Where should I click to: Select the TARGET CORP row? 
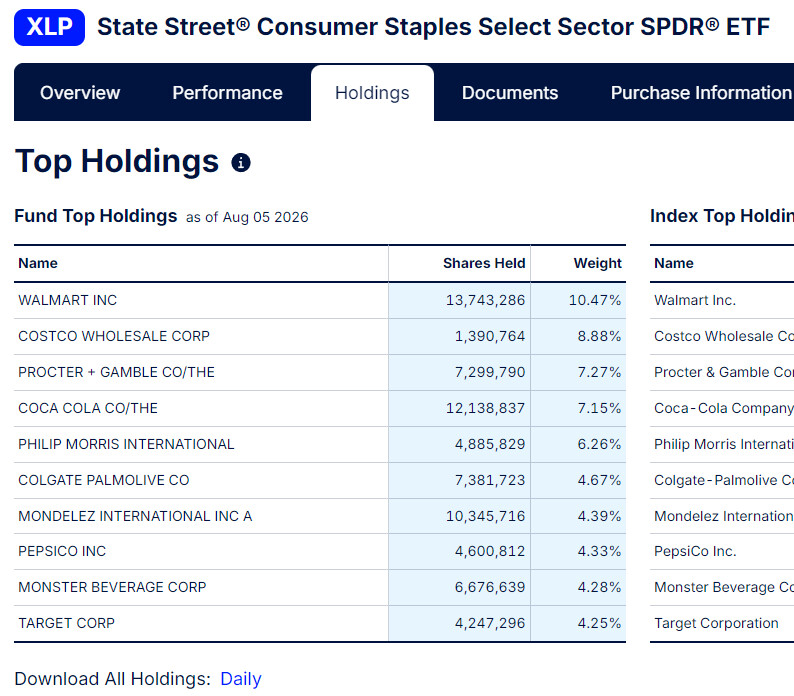(320, 623)
